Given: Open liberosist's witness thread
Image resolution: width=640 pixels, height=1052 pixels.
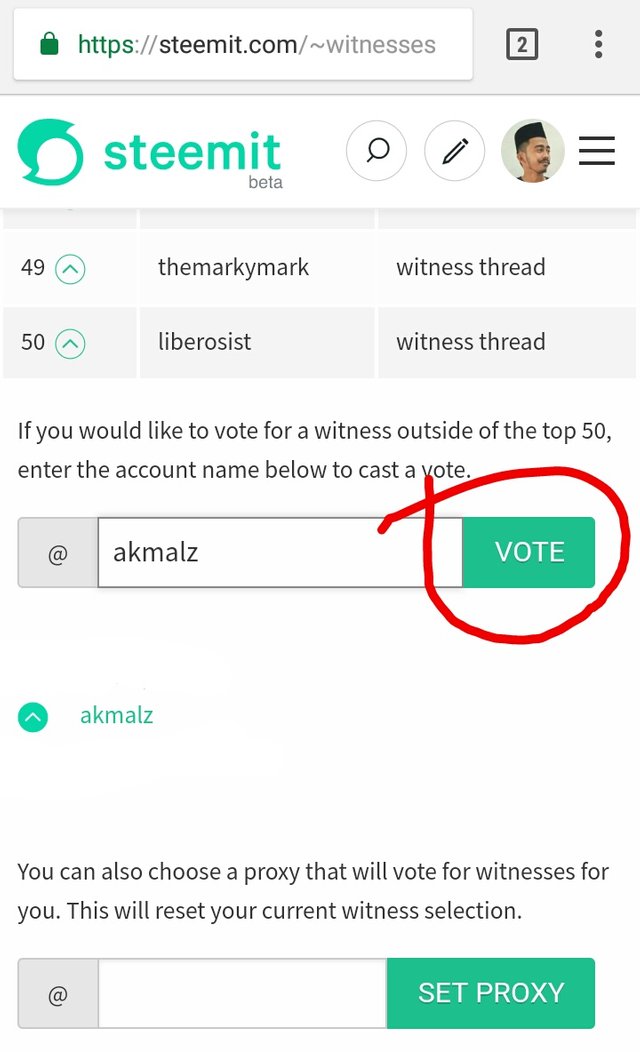Looking at the screenshot, I should click(470, 341).
